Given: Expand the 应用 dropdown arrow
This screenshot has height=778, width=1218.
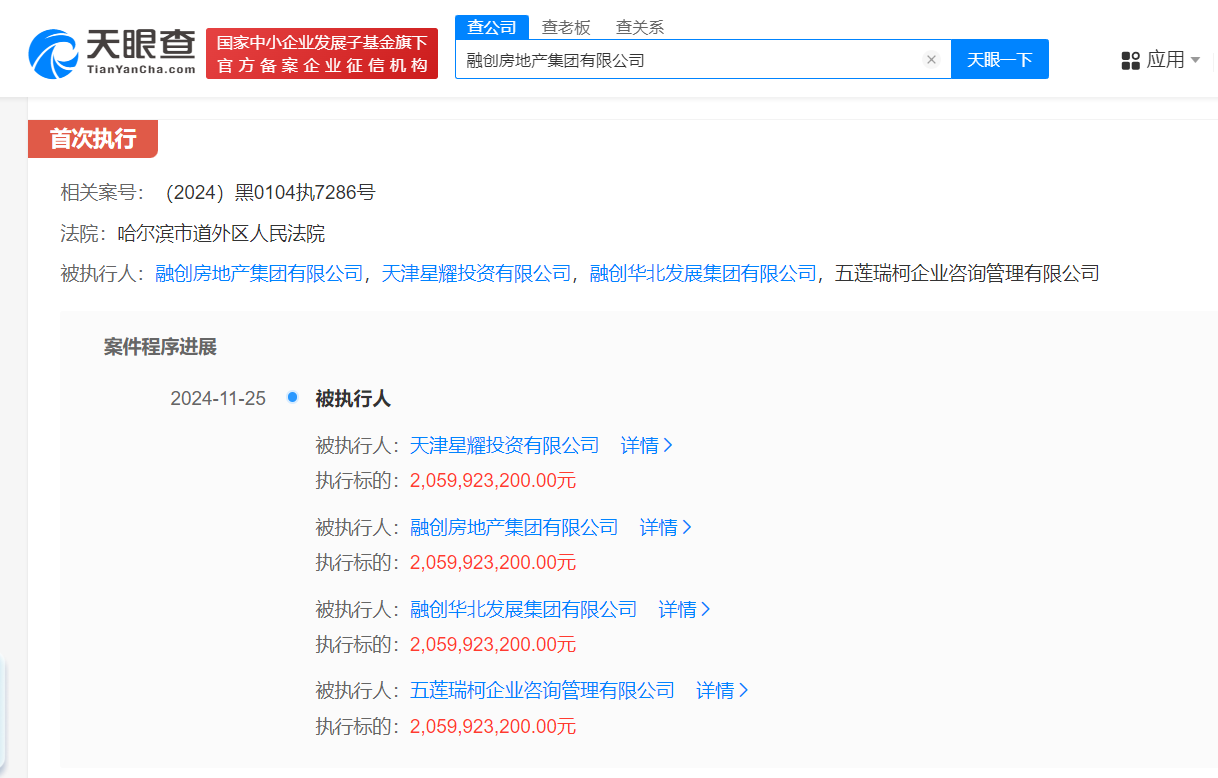Looking at the screenshot, I should 1195,60.
